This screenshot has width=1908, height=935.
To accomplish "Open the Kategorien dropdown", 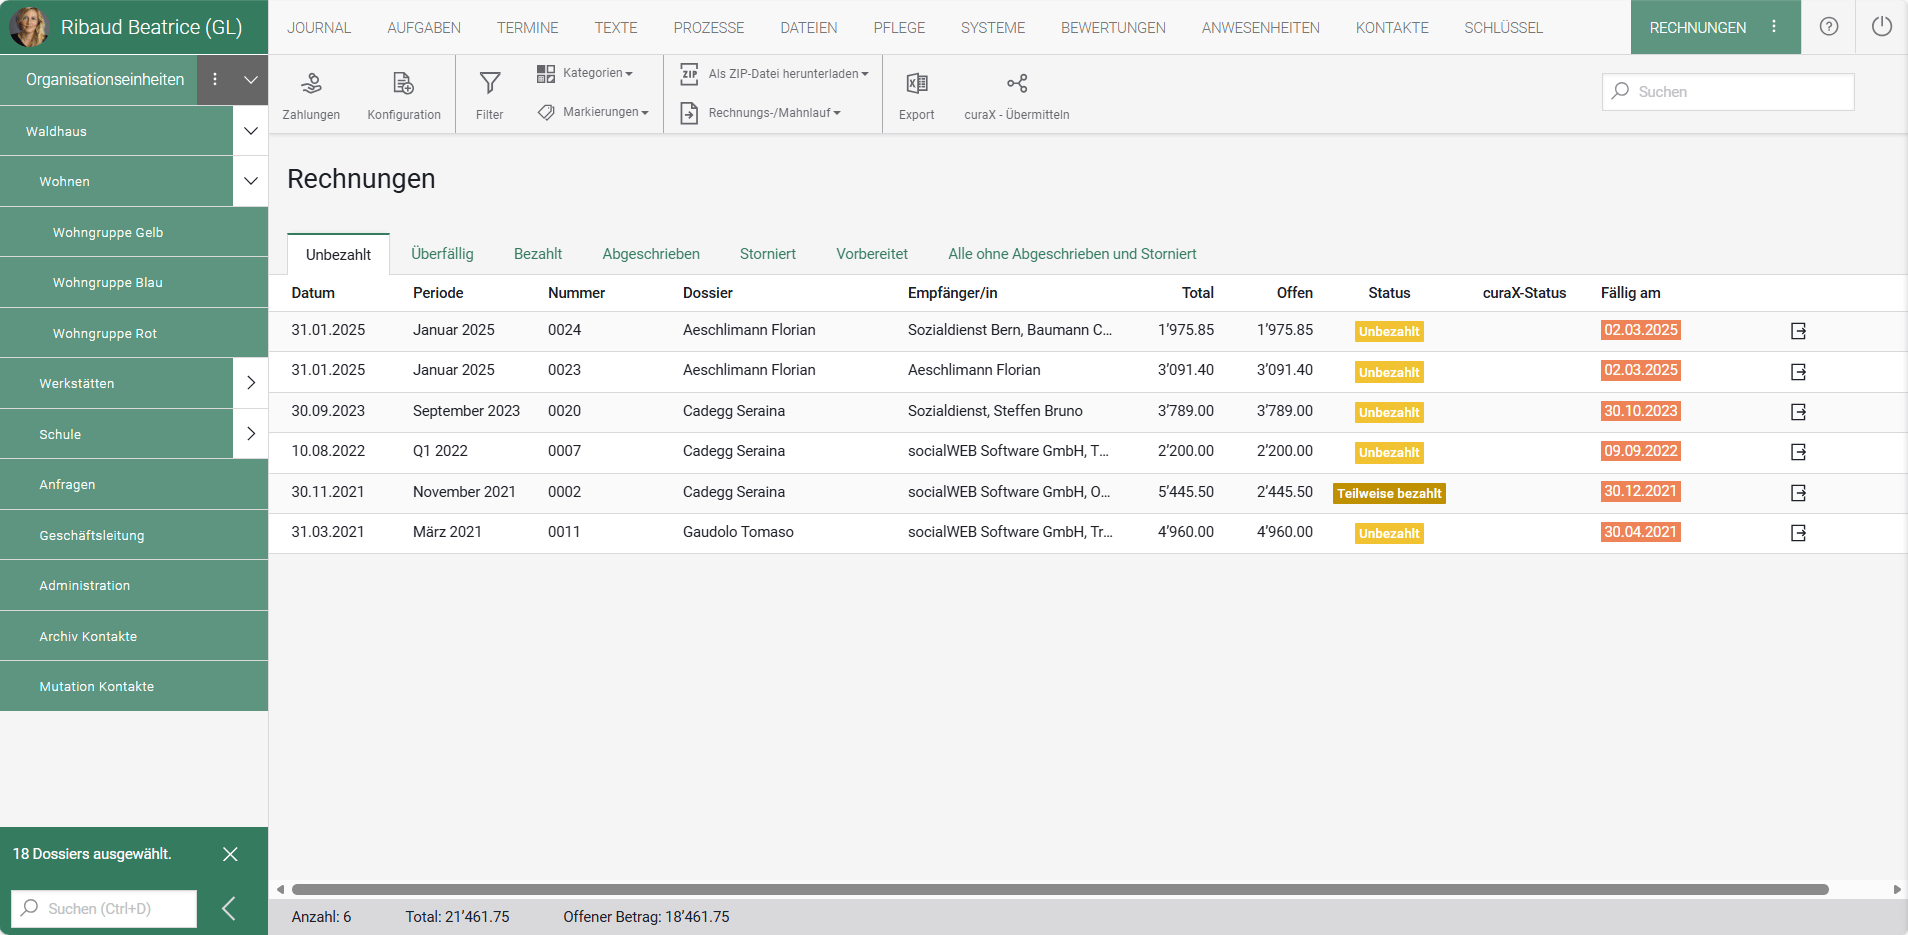I will pos(585,73).
